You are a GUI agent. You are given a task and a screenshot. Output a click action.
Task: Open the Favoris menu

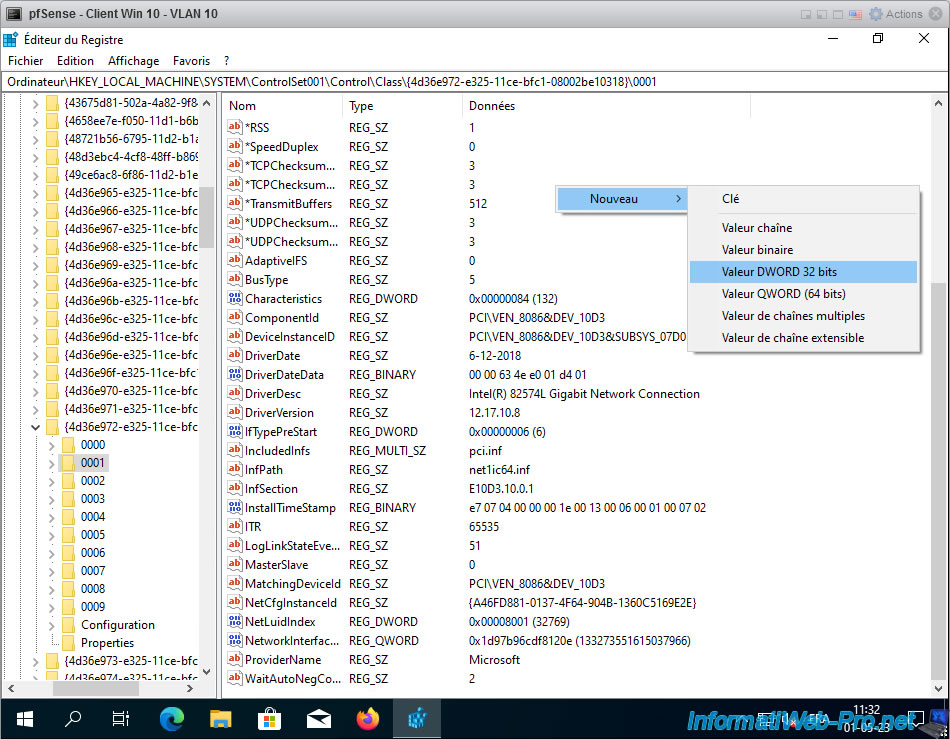(x=191, y=61)
